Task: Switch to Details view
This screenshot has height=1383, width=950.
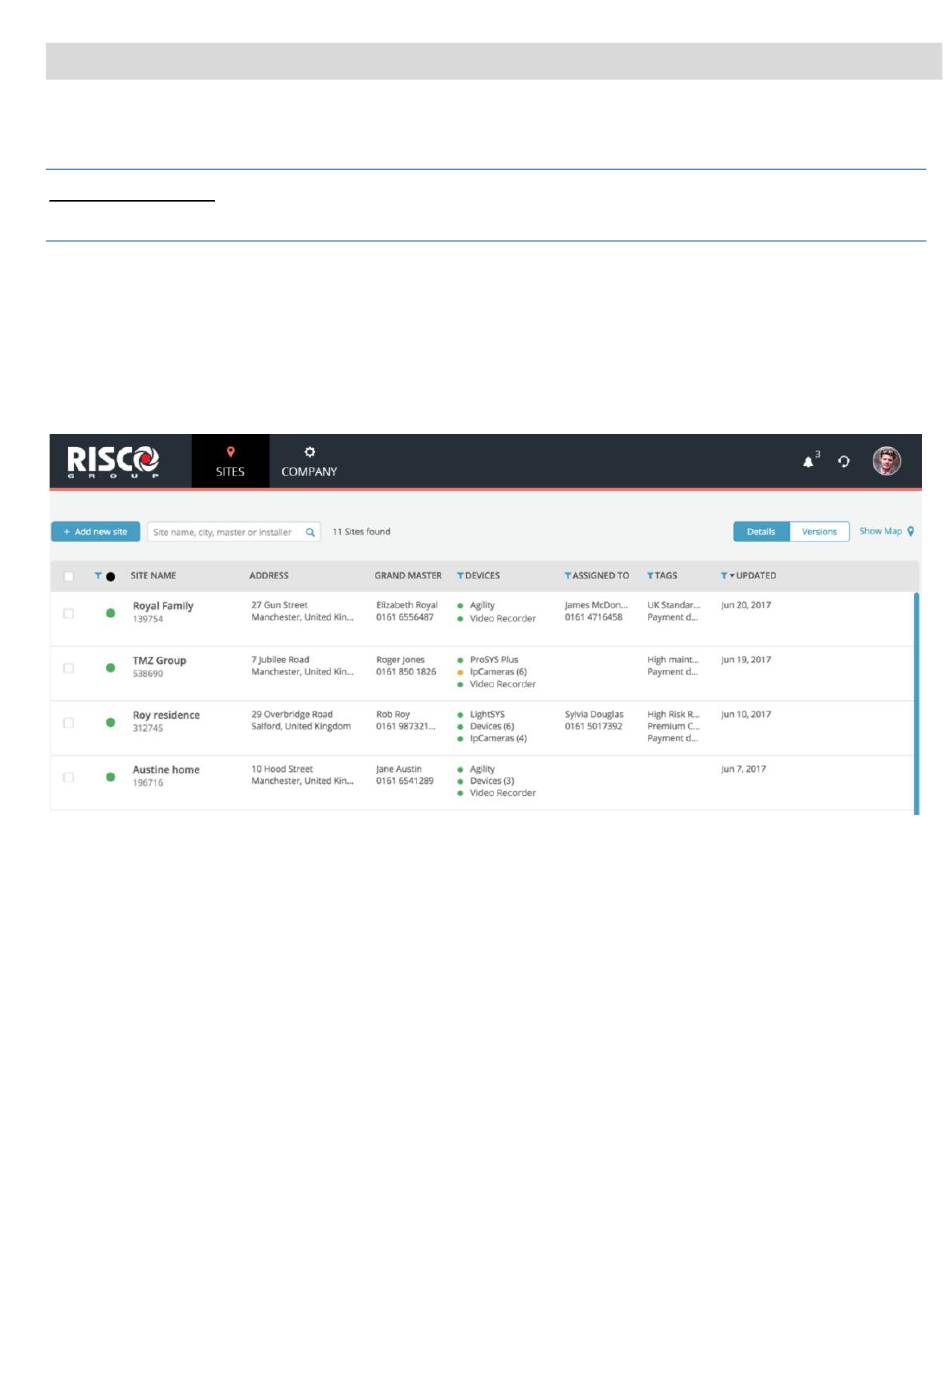Action: [x=761, y=532]
